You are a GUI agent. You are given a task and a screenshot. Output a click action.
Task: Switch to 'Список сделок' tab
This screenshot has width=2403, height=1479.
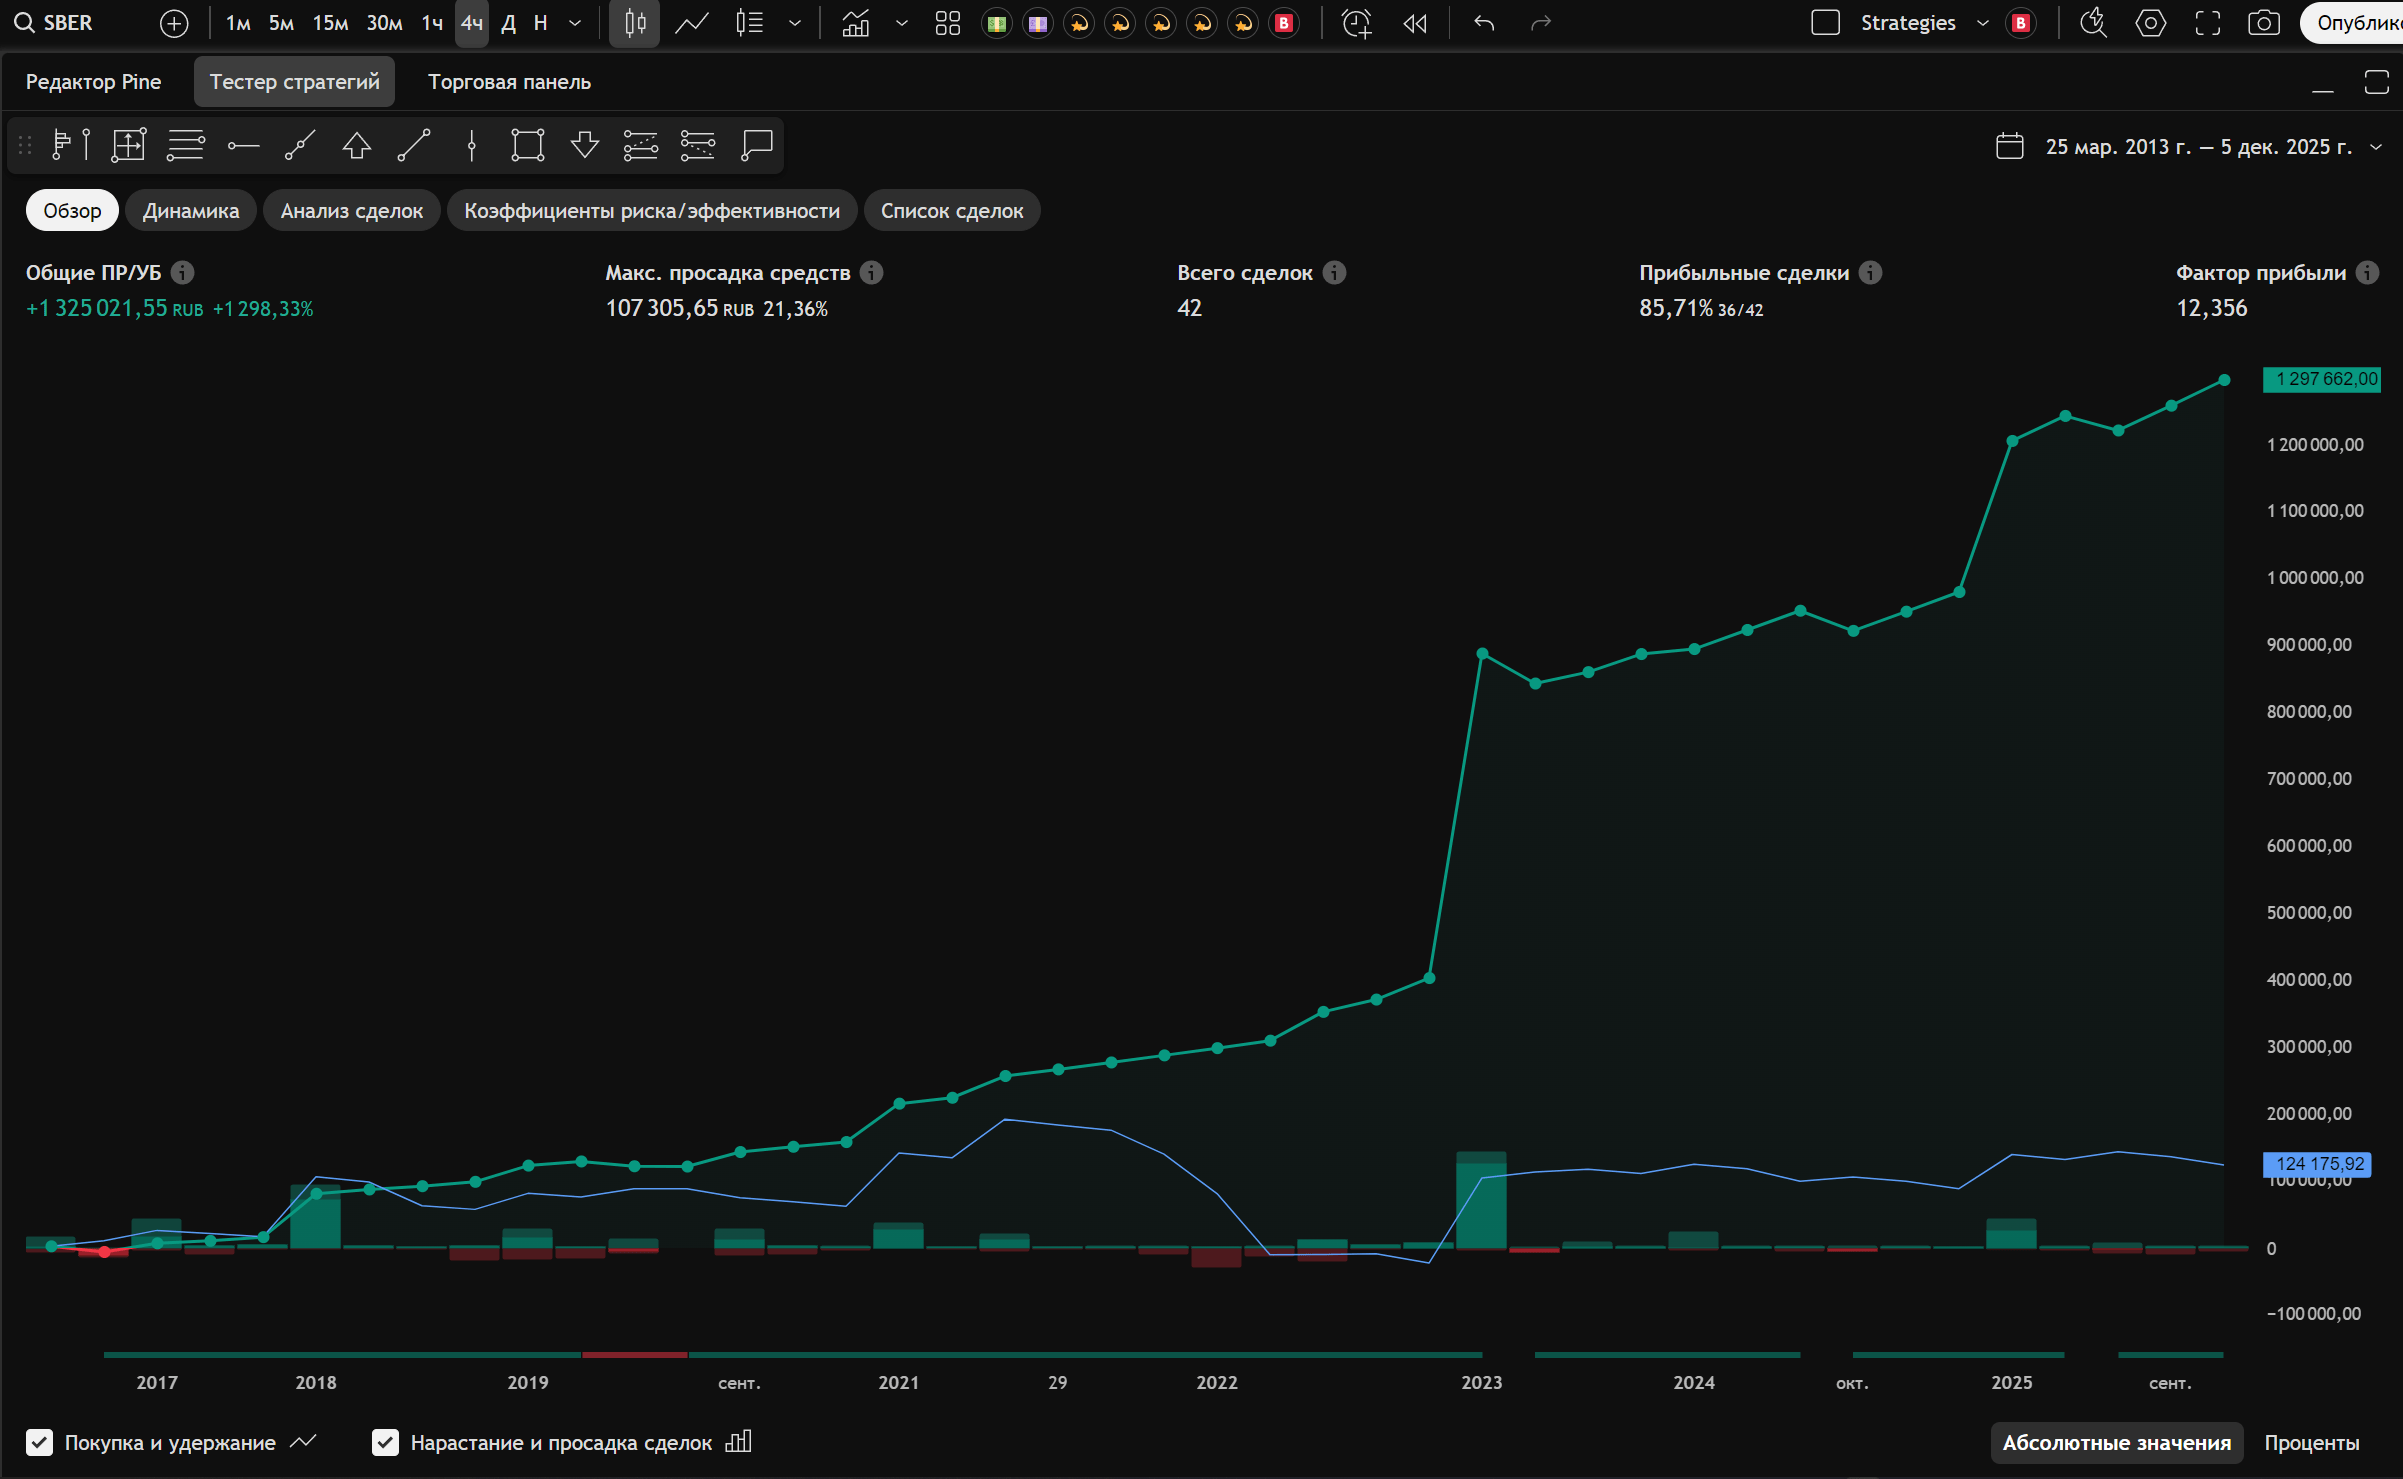[x=951, y=211]
